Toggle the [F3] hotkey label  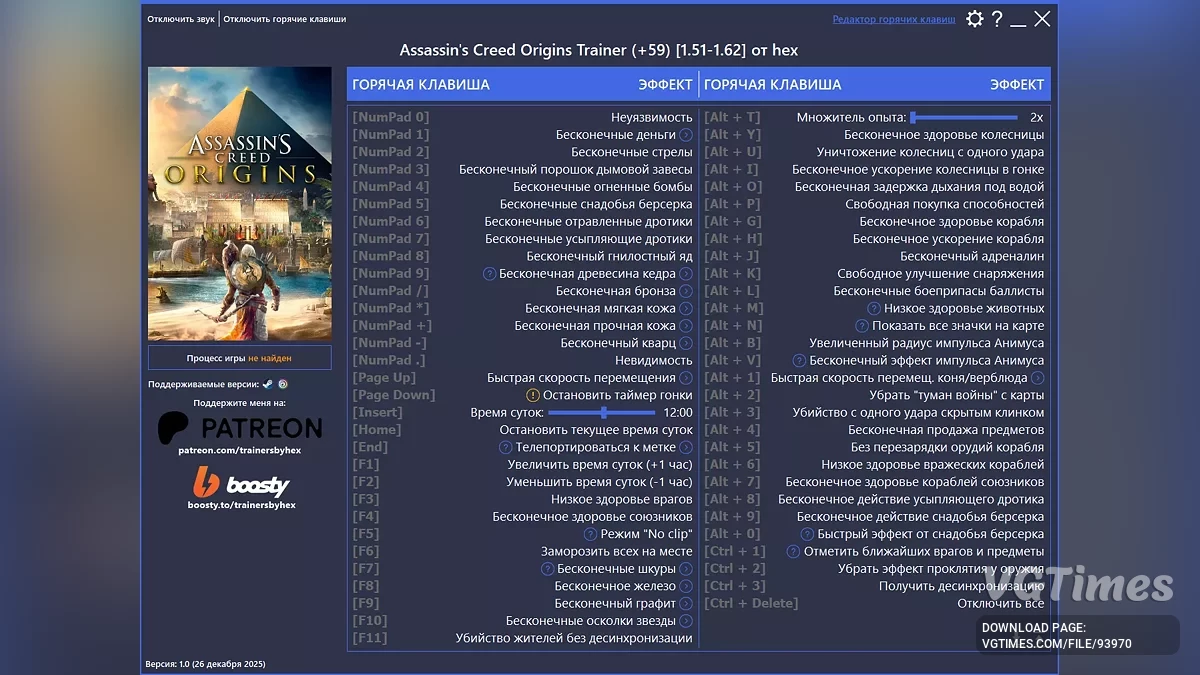366,499
